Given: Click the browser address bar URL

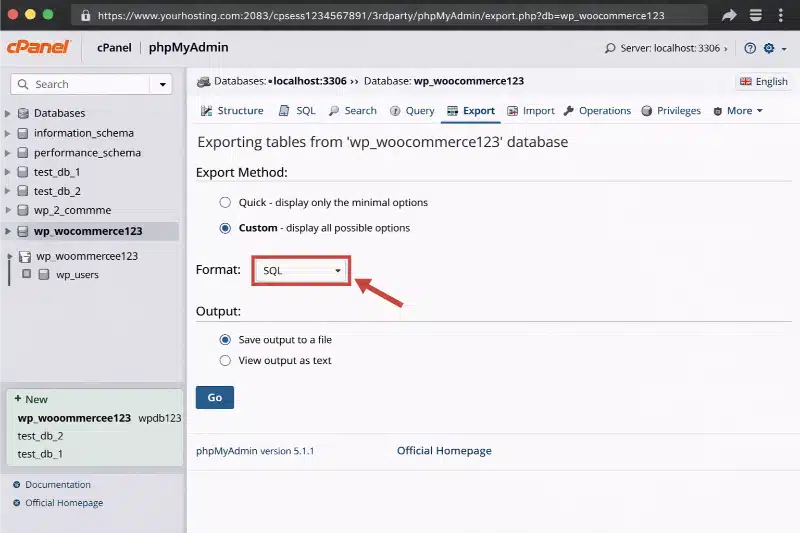Looking at the screenshot, I should click(381, 15).
